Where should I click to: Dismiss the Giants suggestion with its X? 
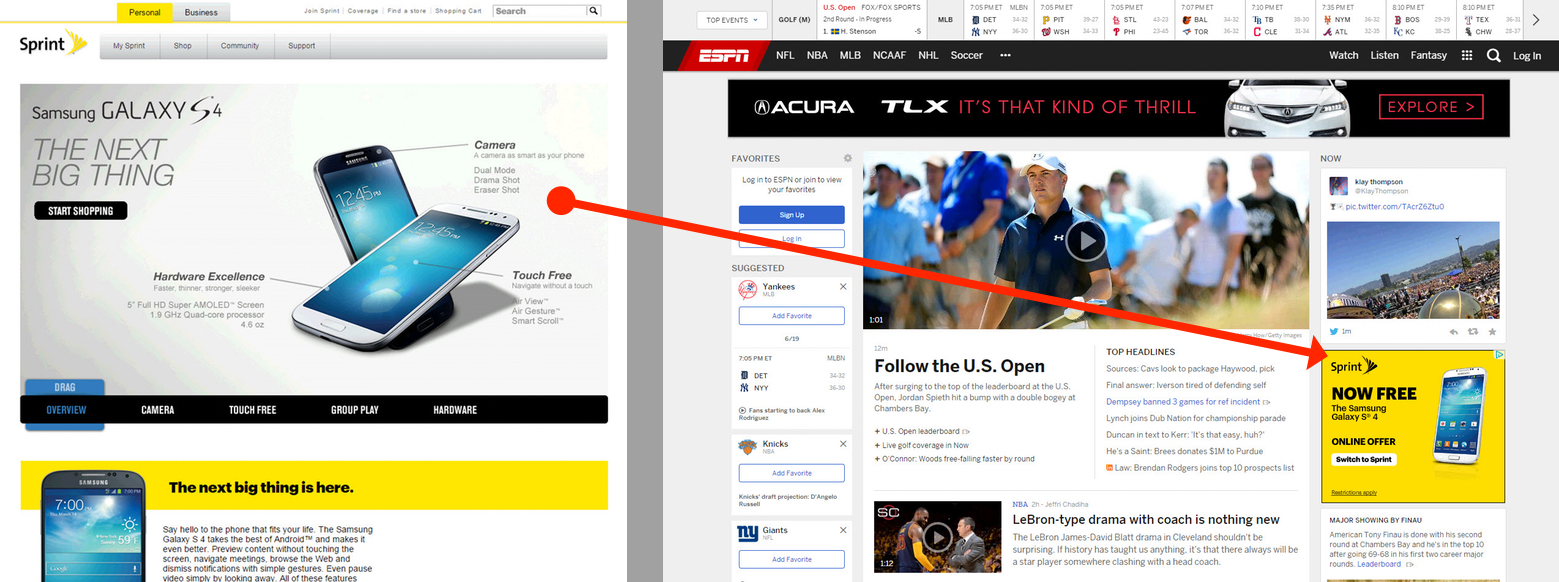(842, 530)
